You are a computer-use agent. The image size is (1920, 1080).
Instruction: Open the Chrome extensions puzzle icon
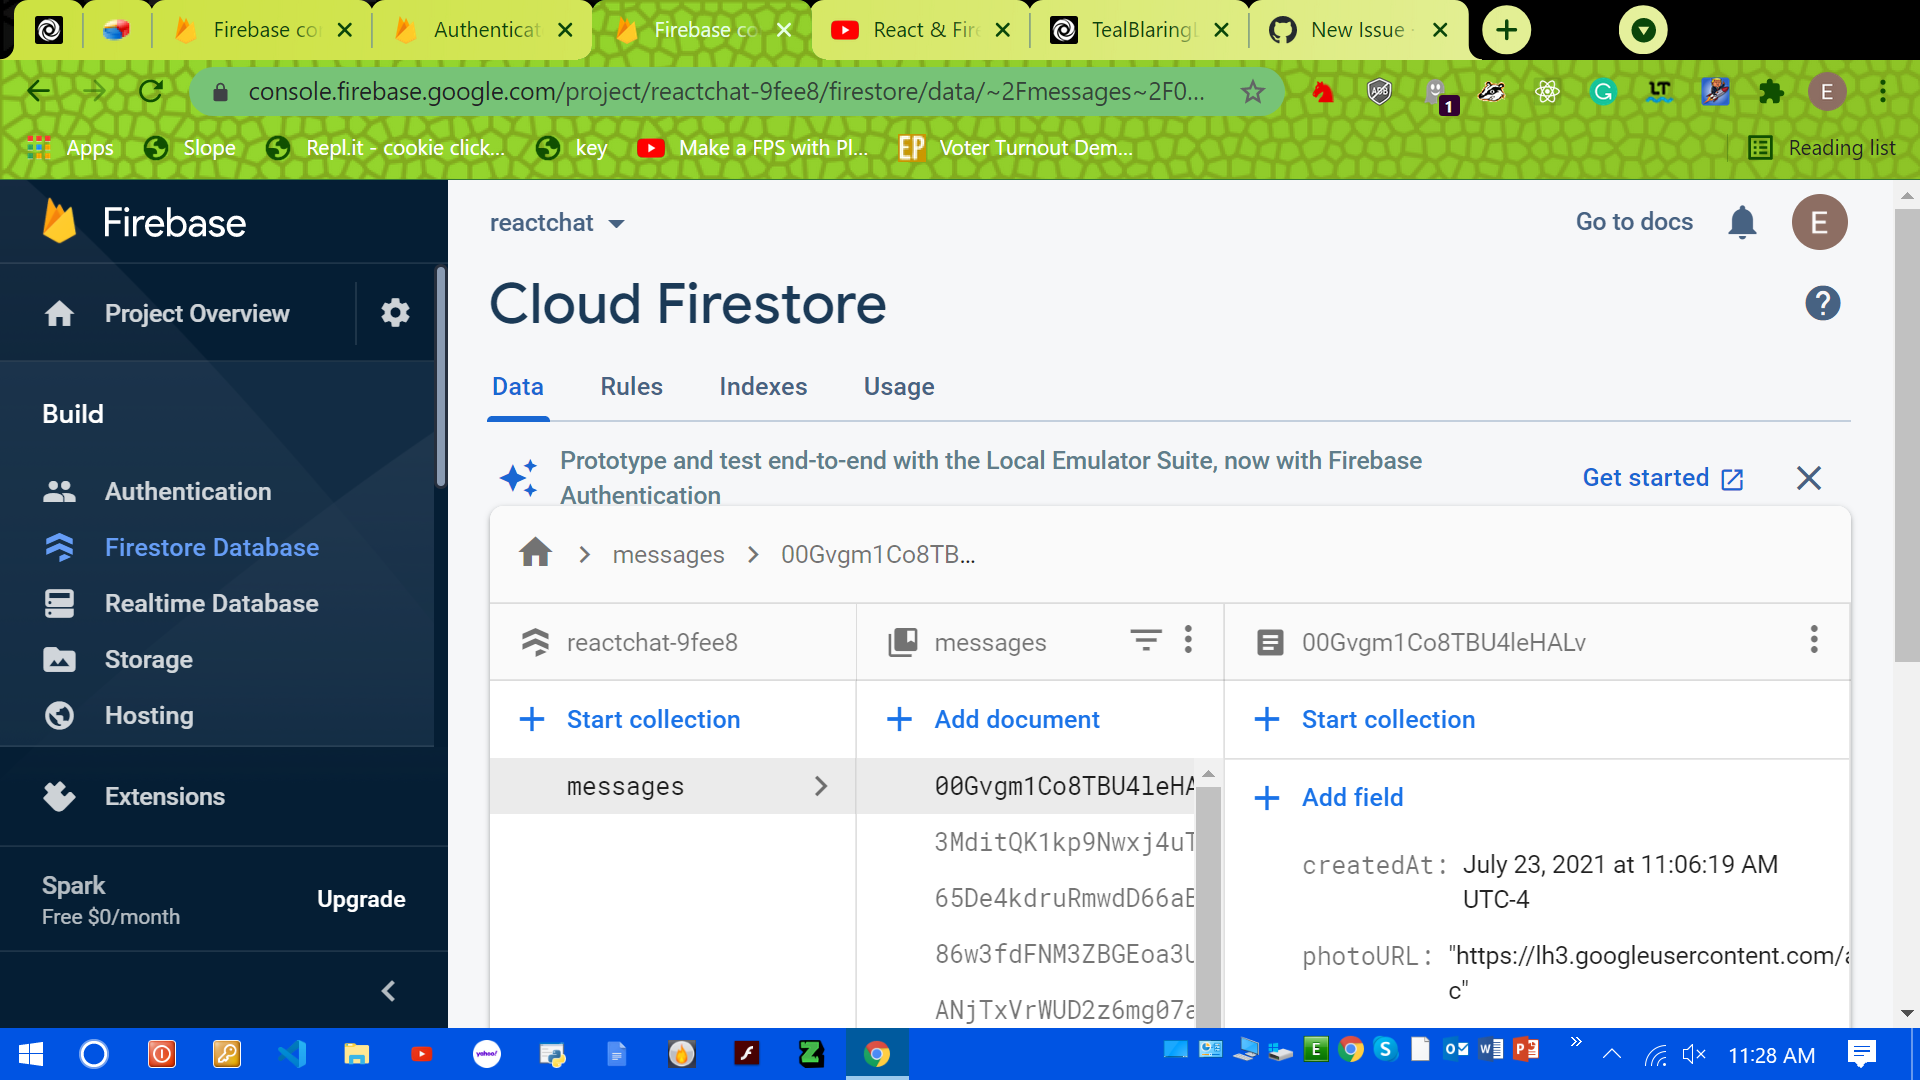1771,92
